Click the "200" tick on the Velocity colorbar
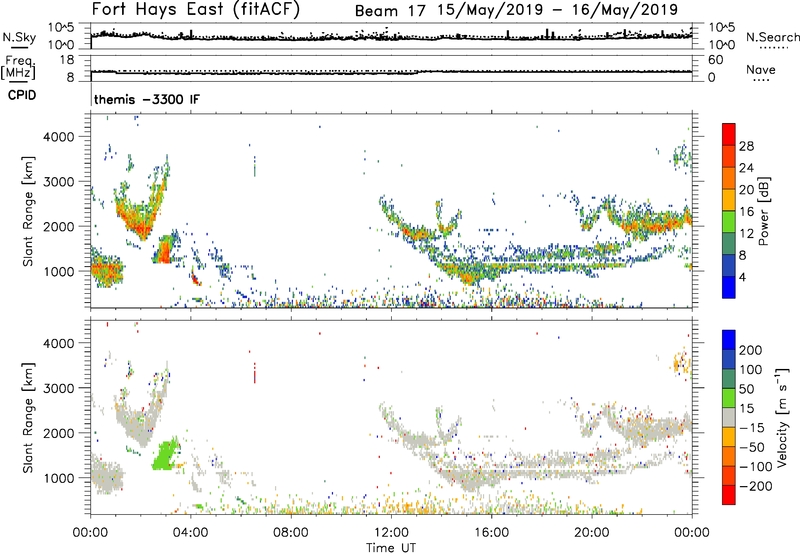The image size is (800, 554). (751, 350)
